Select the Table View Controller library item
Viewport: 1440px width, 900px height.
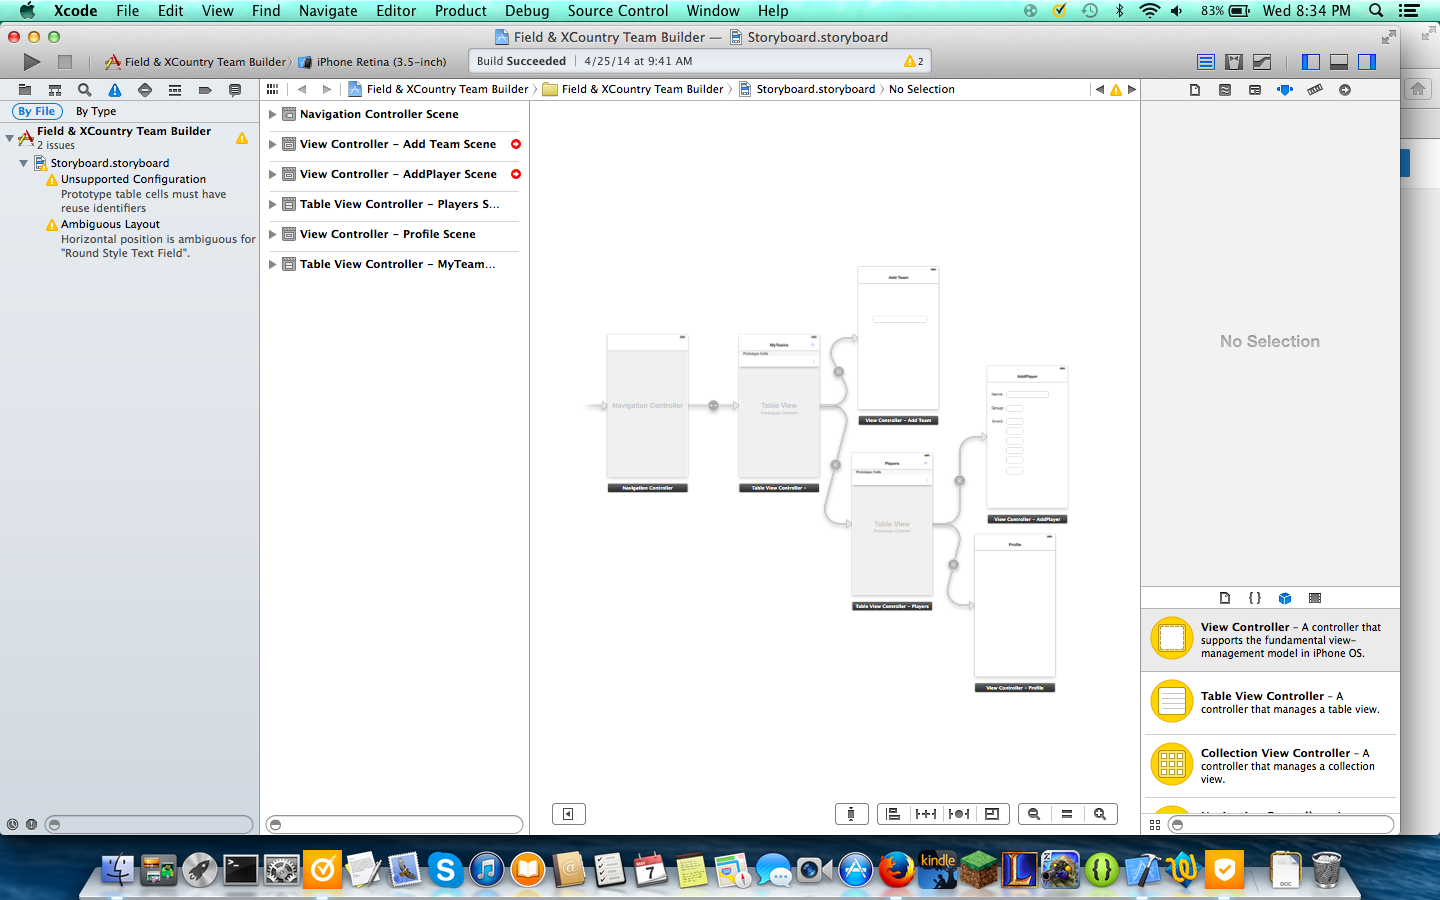pyautogui.click(x=1270, y=702)
